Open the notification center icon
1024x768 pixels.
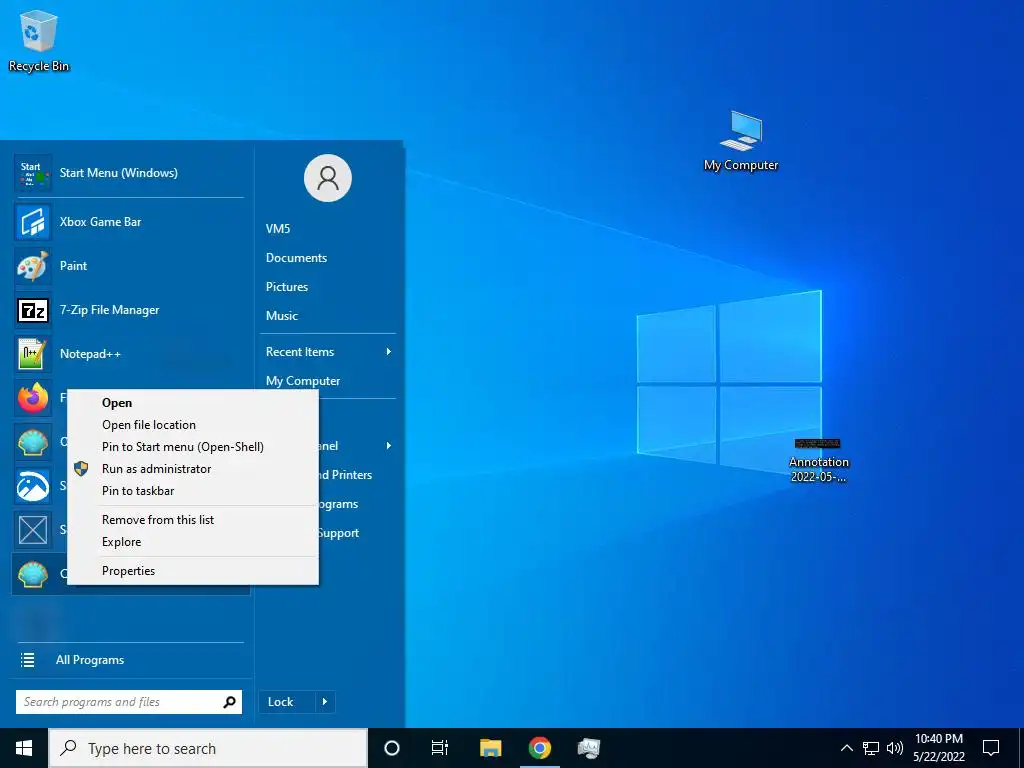coord(991,748)
